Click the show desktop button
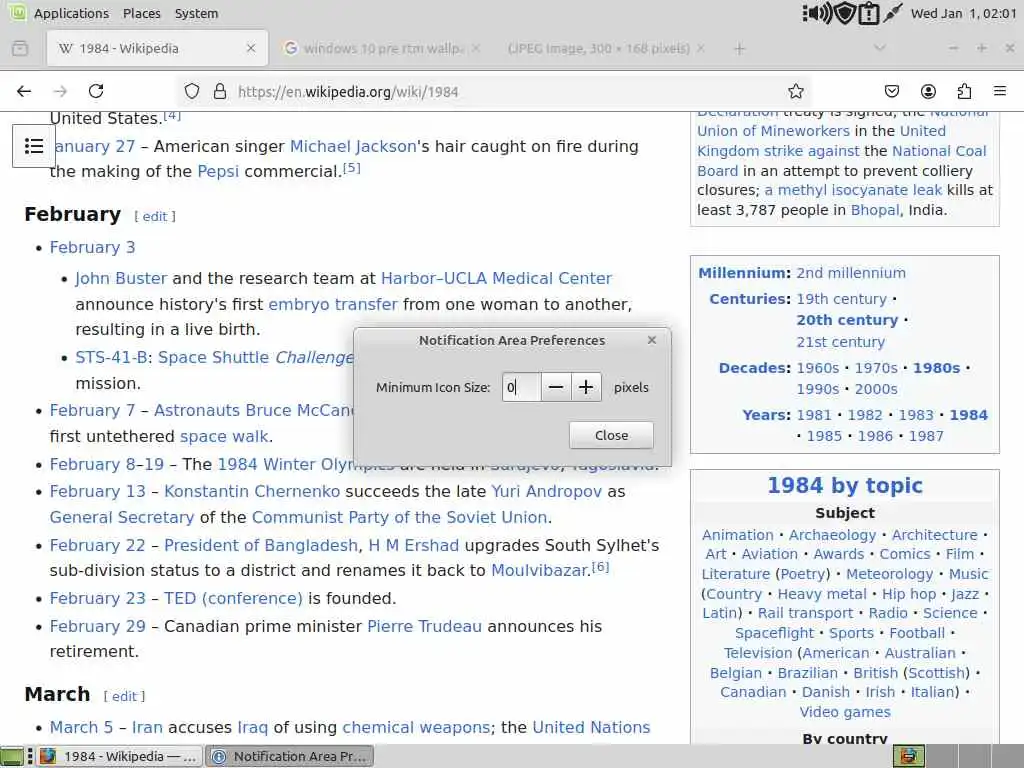Image resolution: width=1024 pixels, height=768 pixels. [12, 756]
